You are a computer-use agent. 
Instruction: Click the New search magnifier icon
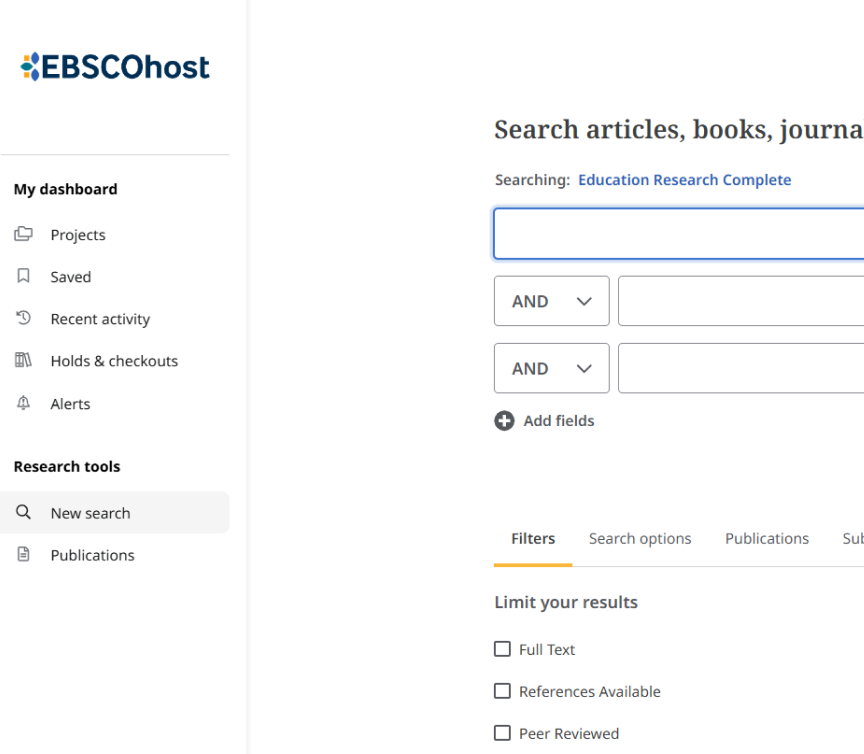tap(23, 512)
